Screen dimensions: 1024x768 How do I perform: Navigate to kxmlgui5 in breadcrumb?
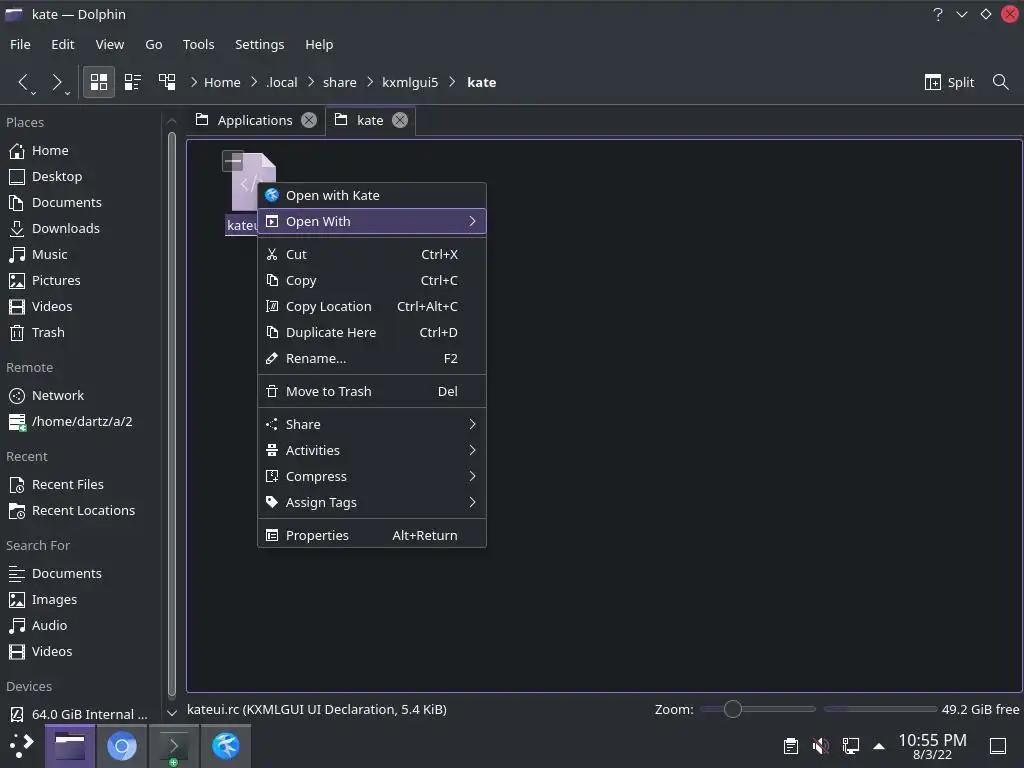point(410,82)
